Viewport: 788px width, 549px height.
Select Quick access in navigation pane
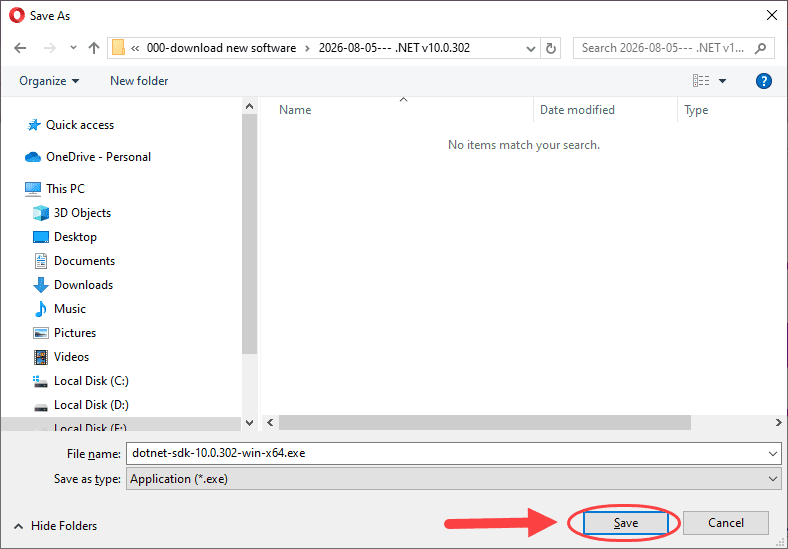coord(80,125)
